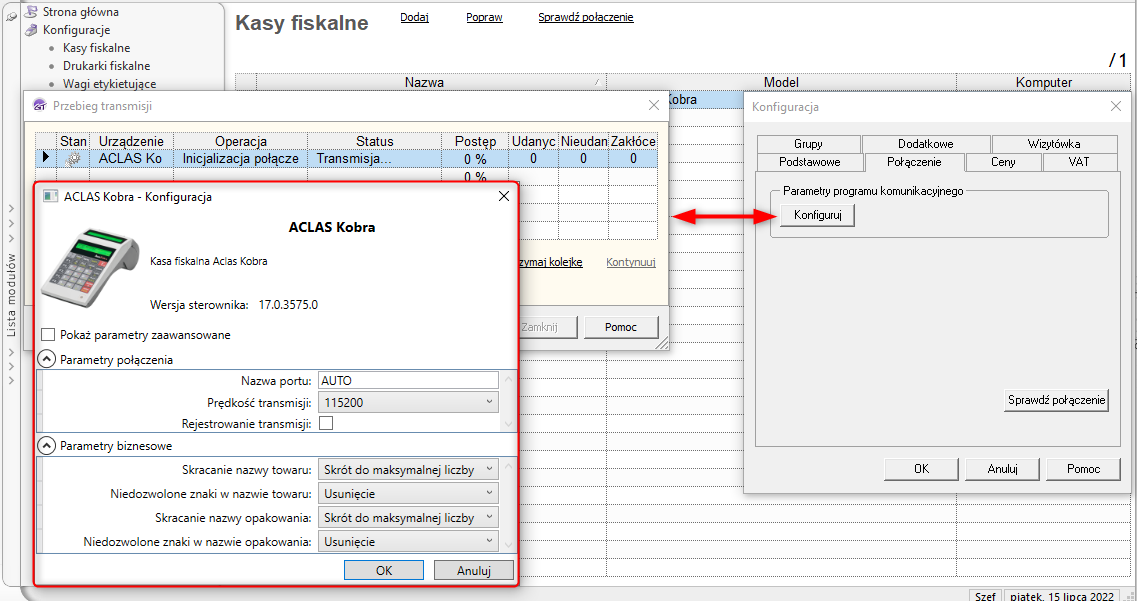Open Skracanie nazwy towaru dropdown

(408, 469)
